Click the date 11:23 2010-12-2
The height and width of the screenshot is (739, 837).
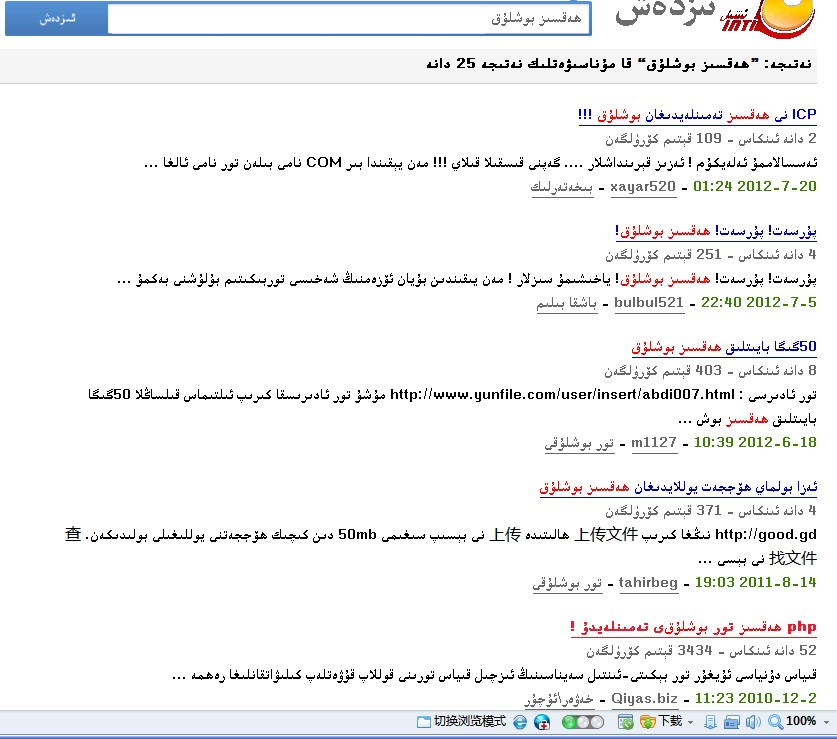755,698
